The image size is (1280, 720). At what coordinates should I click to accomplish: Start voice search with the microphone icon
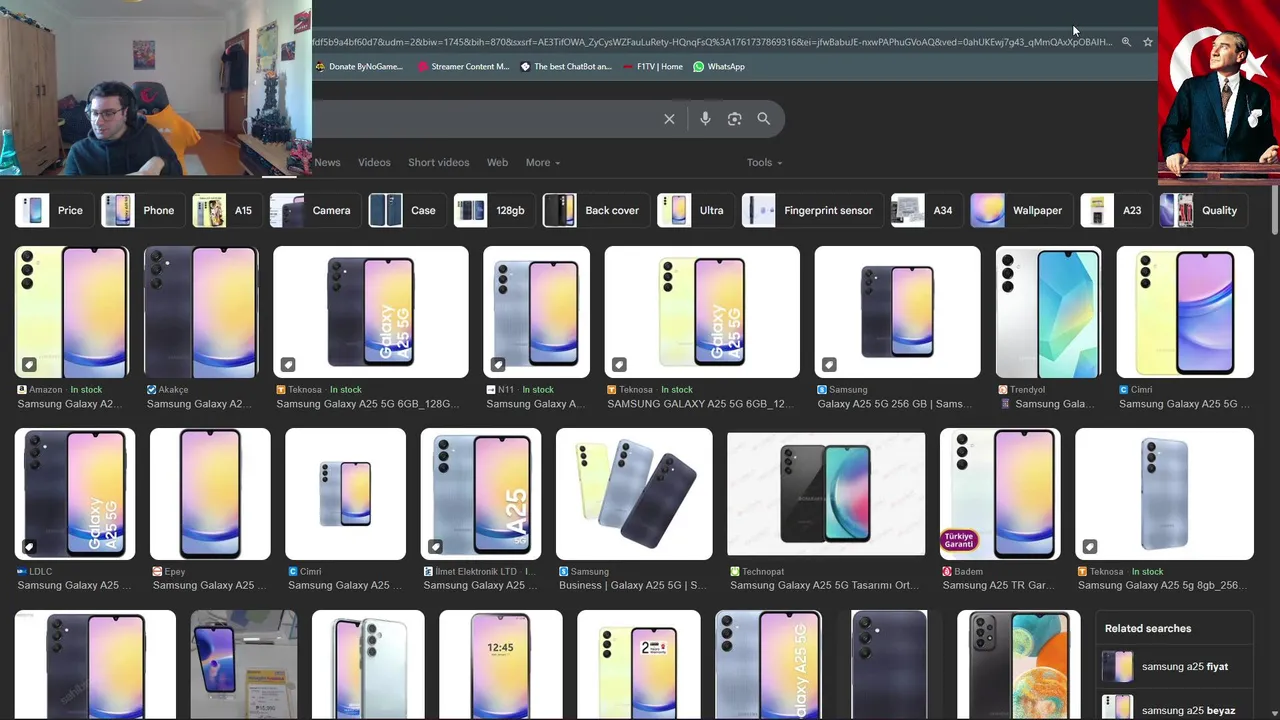point(705,119)
